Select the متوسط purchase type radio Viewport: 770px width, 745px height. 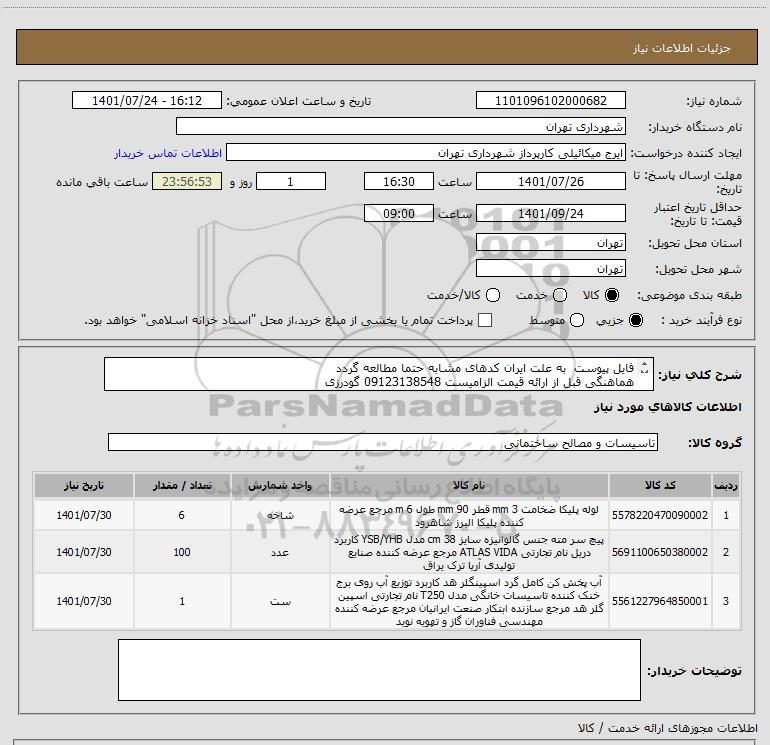coord(577,320)
